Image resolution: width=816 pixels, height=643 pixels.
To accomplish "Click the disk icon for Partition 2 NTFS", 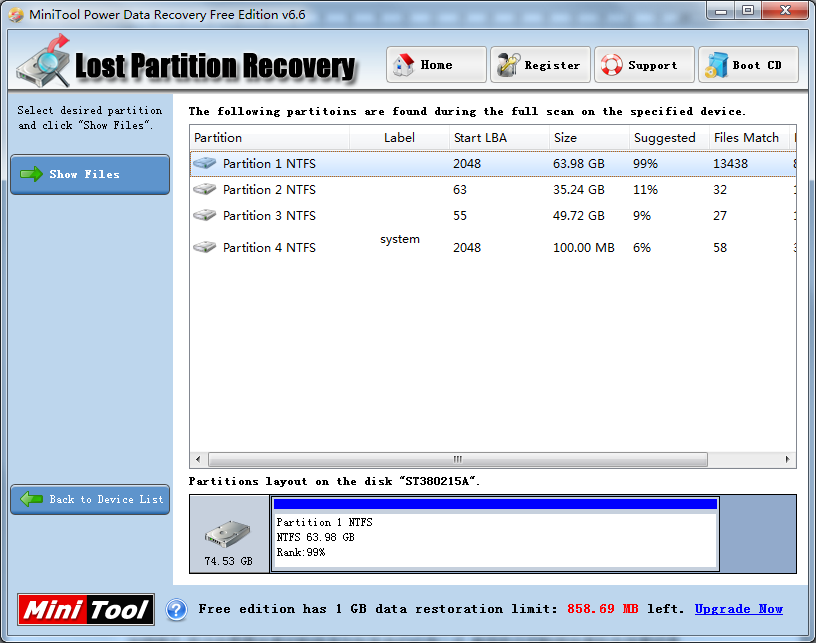I will pos(205,189).
